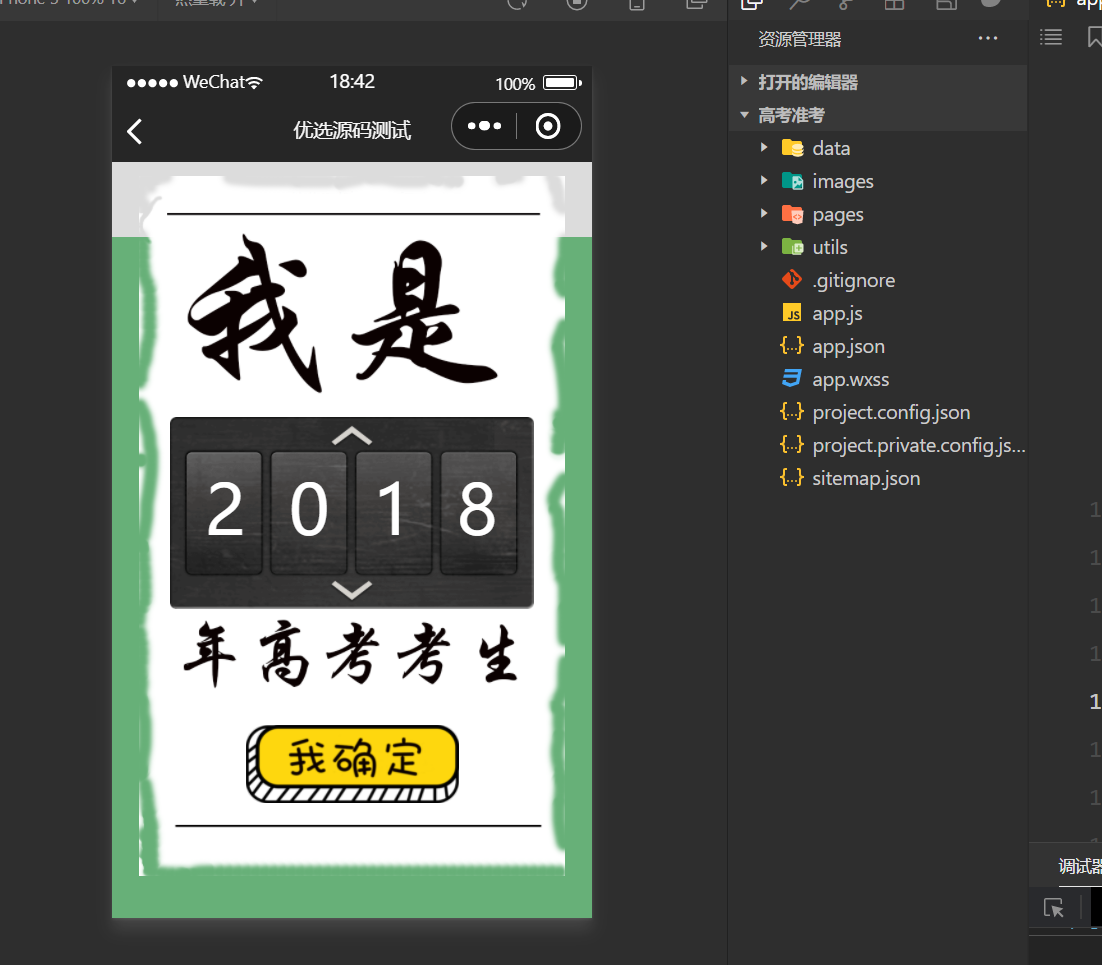Click the pages folder icon
1102x965 pixels.
(x=792, y=214)
